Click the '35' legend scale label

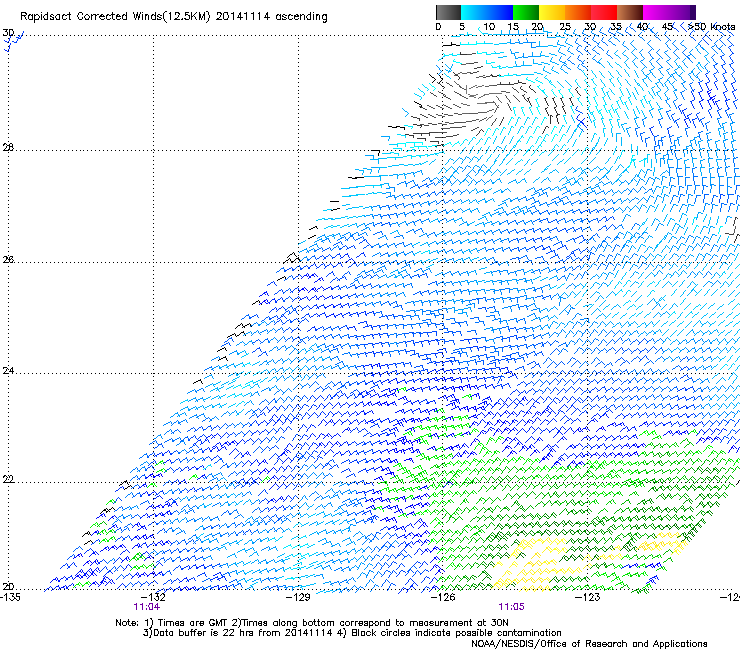[616, 27]
